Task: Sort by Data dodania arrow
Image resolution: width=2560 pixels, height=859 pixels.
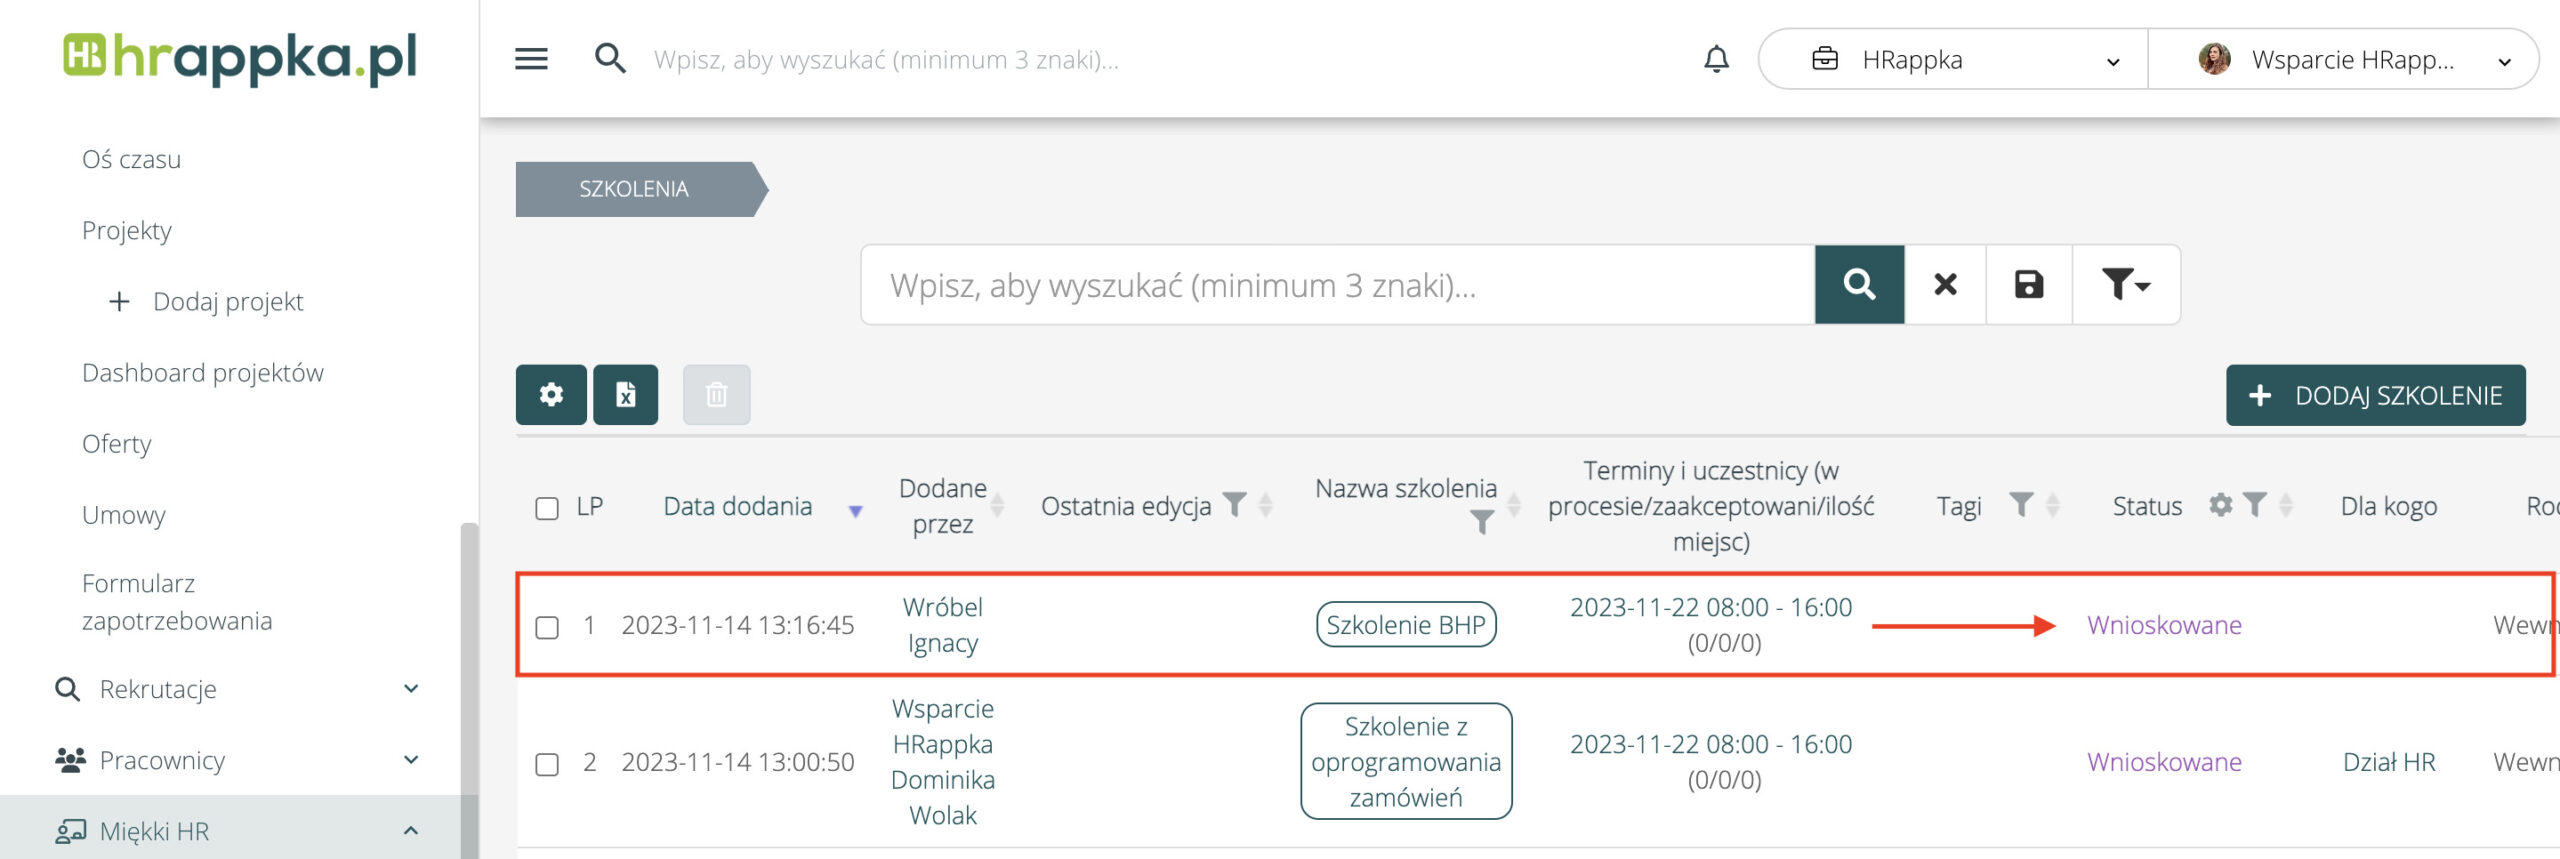Action: (x=855, y=511)
